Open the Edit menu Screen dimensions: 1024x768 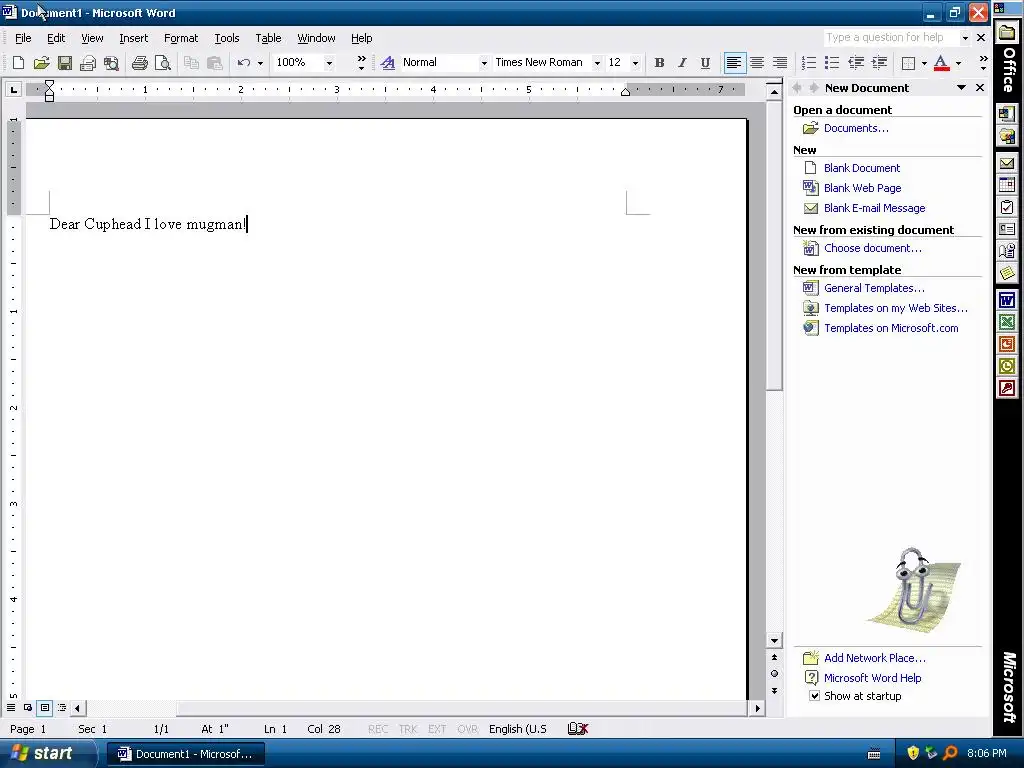pos(56,38)
